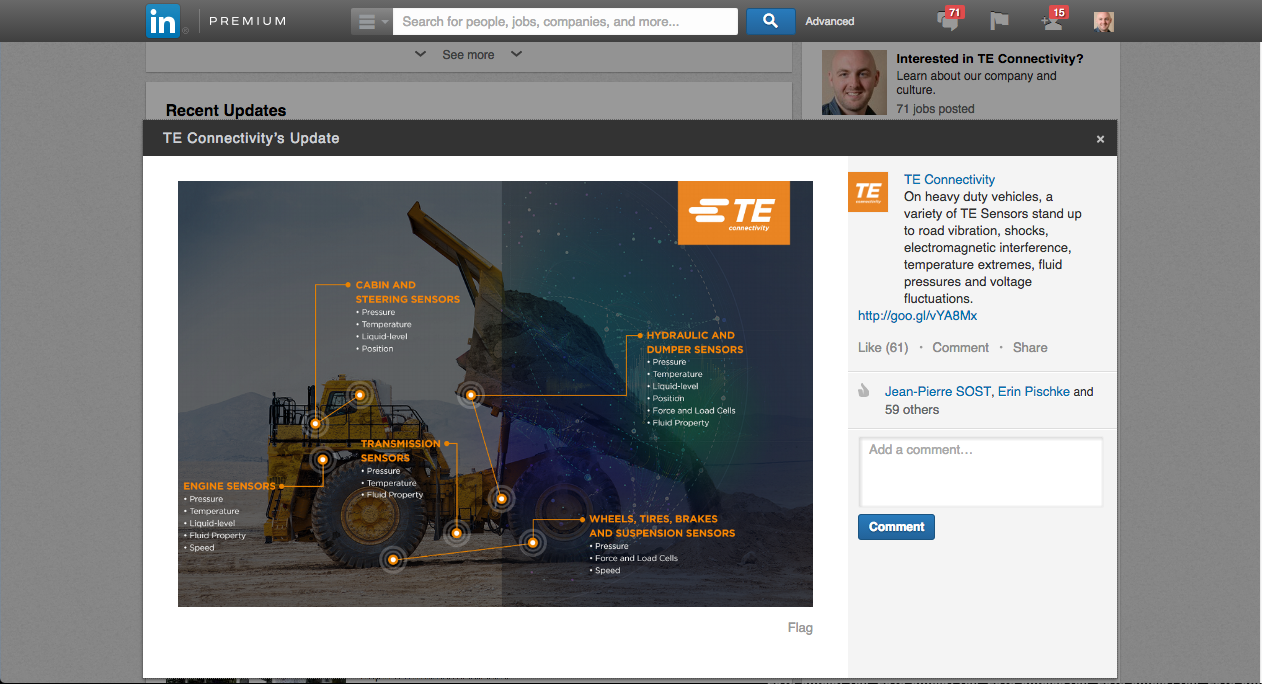Viewport: 1262px width, 684px height.
Task: Submit with the blue Comment button
Action: coord(896,527)
